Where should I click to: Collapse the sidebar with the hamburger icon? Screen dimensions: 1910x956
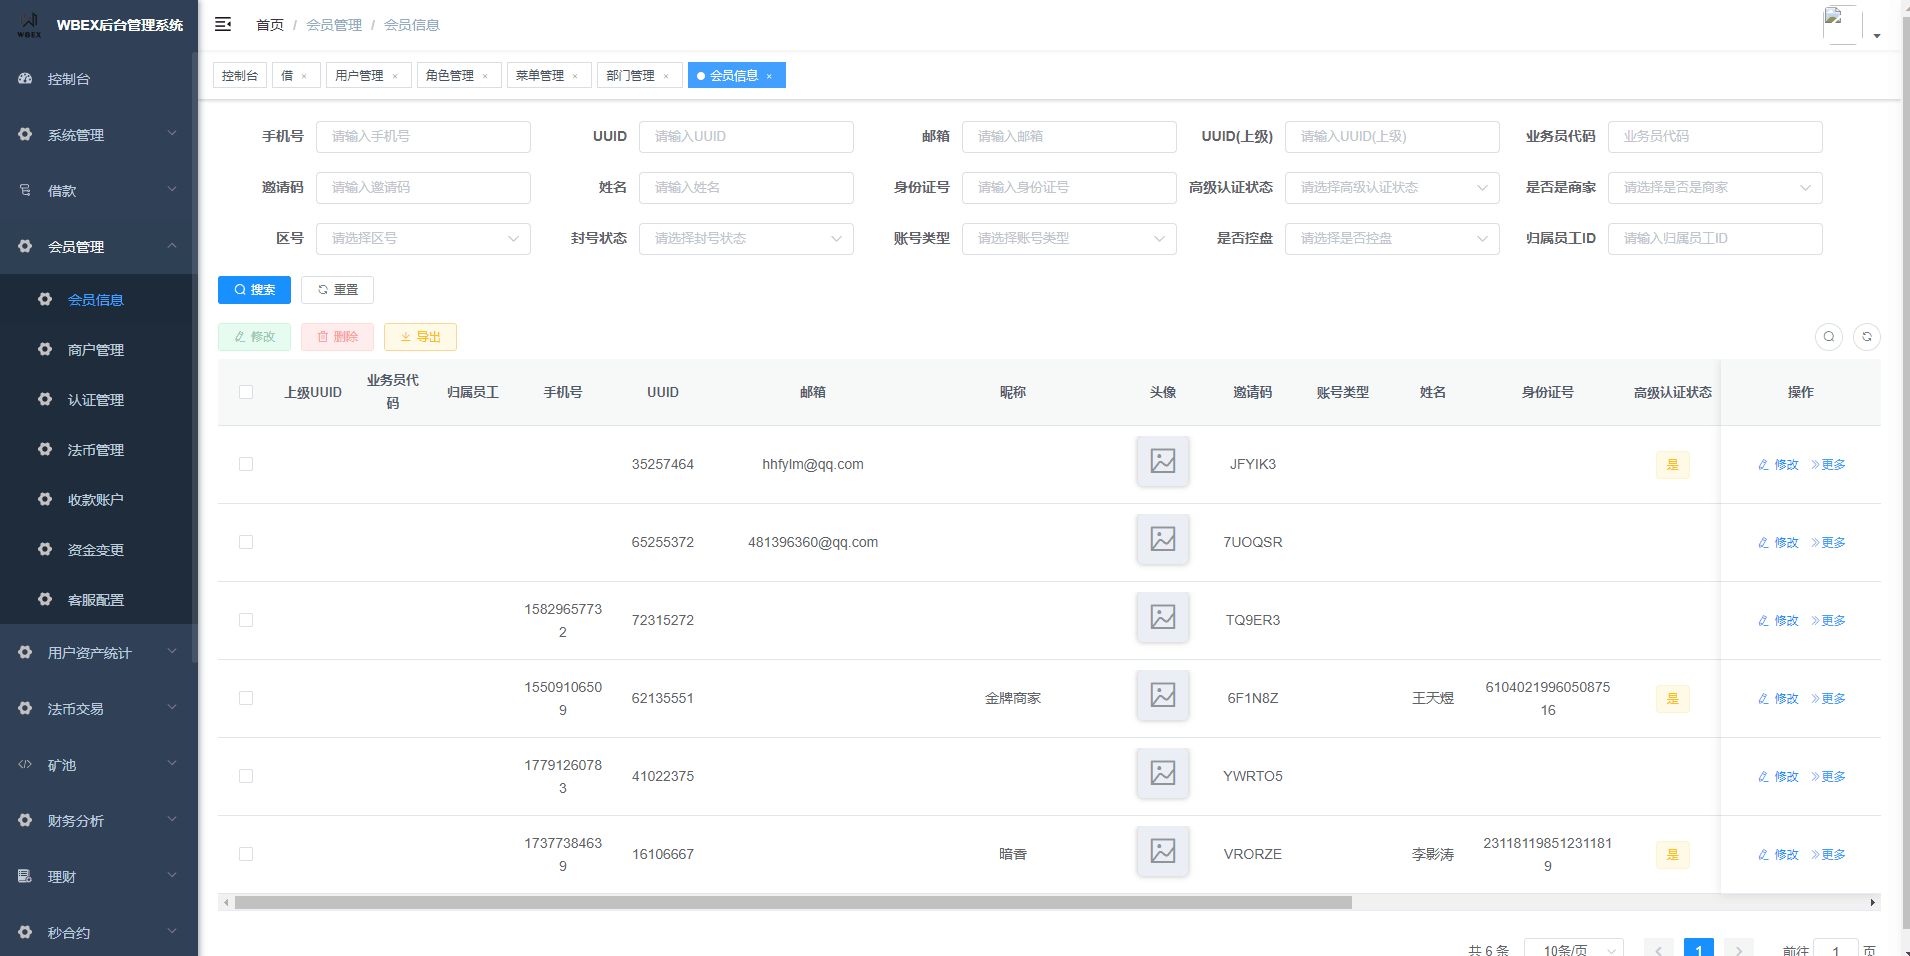223,24
